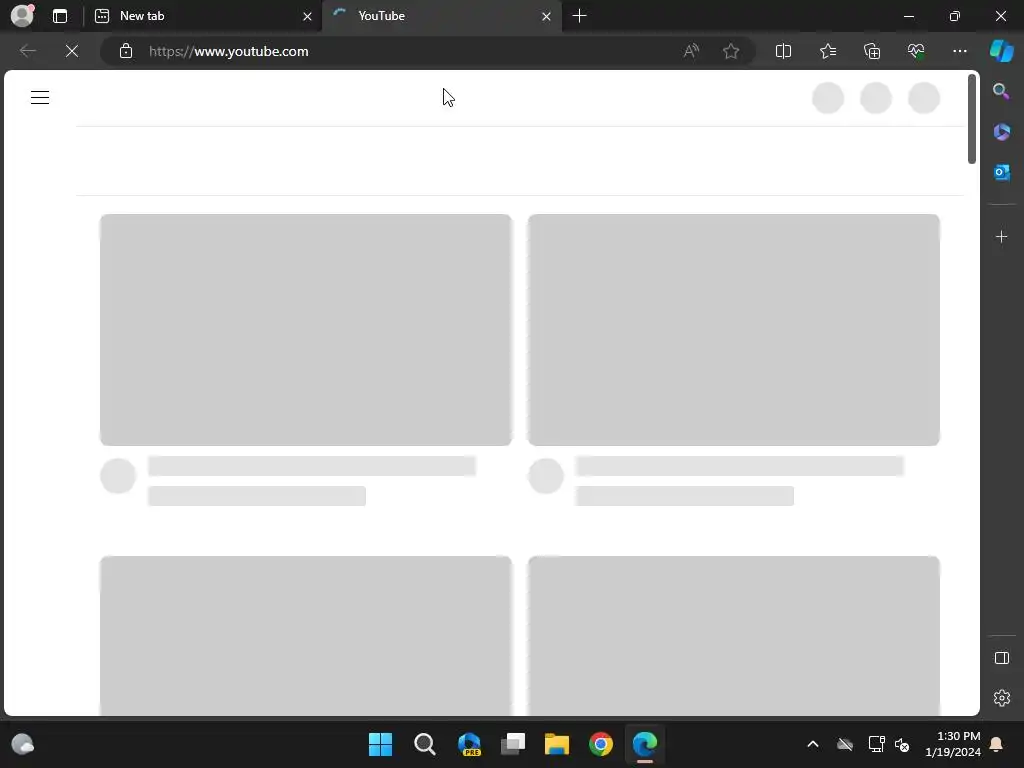Open Edge Preview taskbar icon
The height and width of the screenshot is (768, 1024).
(469, 744)
